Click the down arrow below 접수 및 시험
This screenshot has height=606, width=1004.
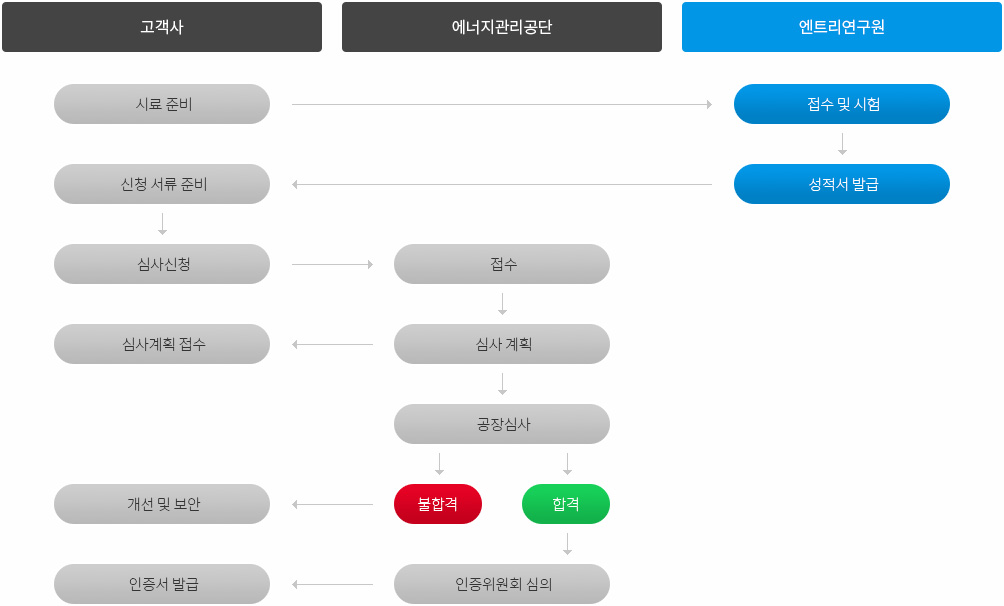click(x=843, y=144)
